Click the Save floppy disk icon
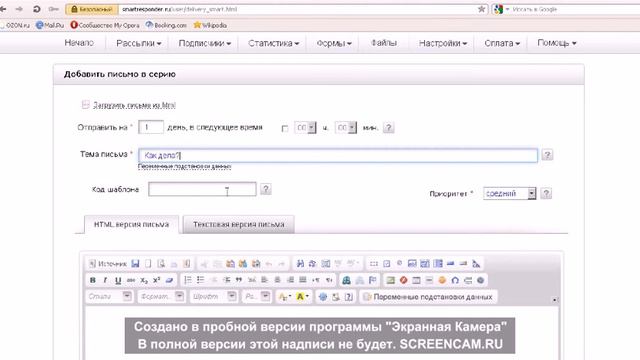 [x=136, y=264]
